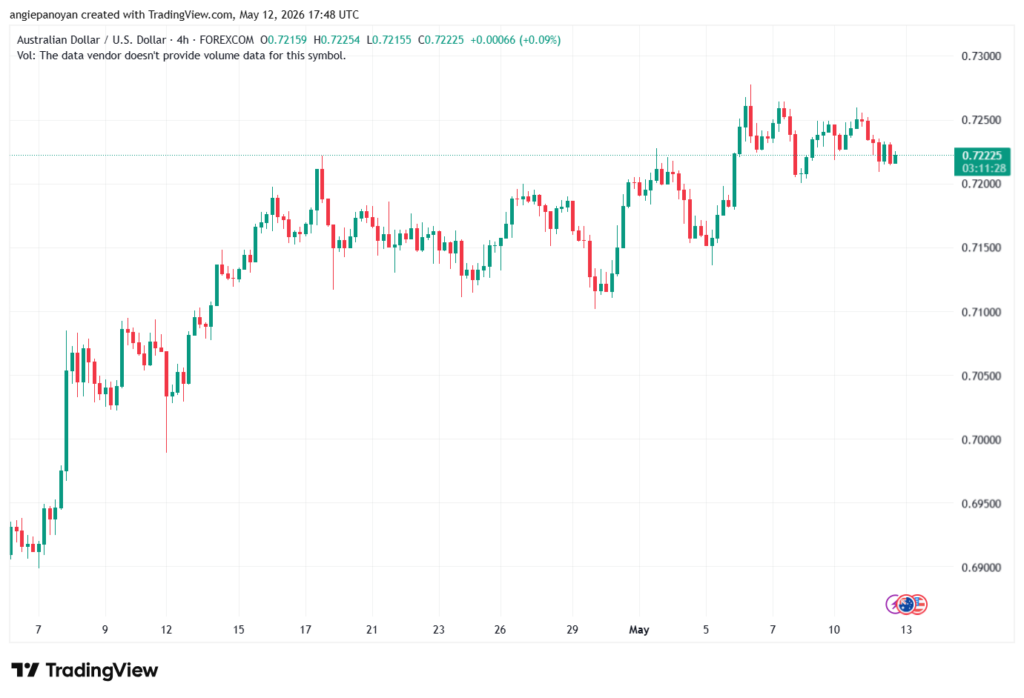Screen dimensions: 1024x698
Task: Click the 13 date label on time axis
Action: point(906,630)
